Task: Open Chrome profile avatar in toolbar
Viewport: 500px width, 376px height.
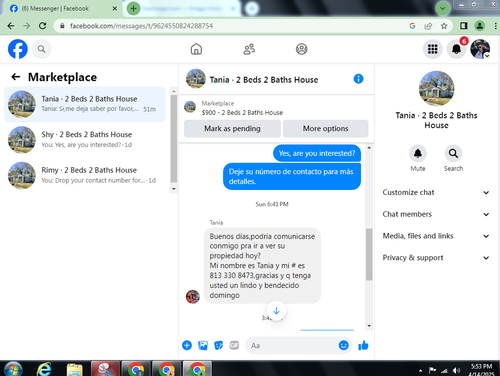Action: 480,26
